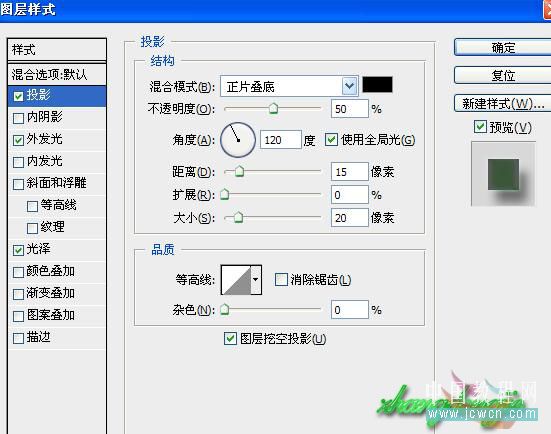The height and width of the screenshot is (434, 551).
Task: Check the 纹理 checkbox
Action: tap(32, 228)
